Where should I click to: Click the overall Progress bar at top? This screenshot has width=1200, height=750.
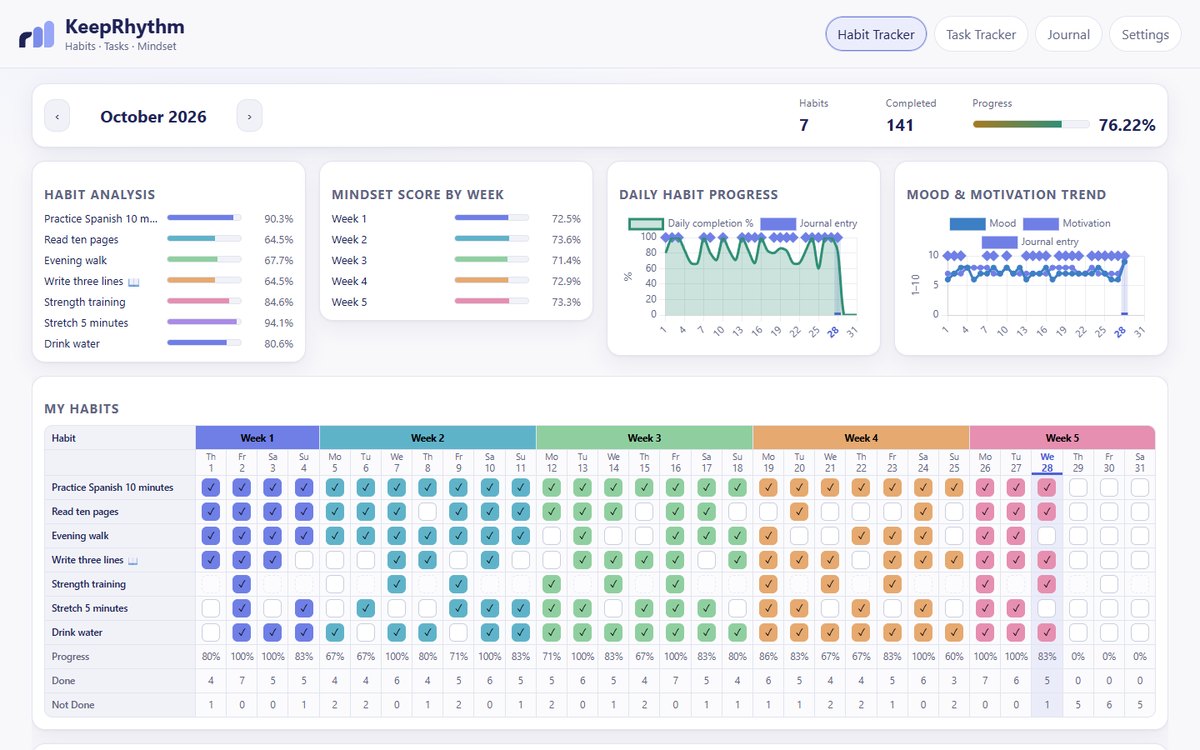[1031, 124]
